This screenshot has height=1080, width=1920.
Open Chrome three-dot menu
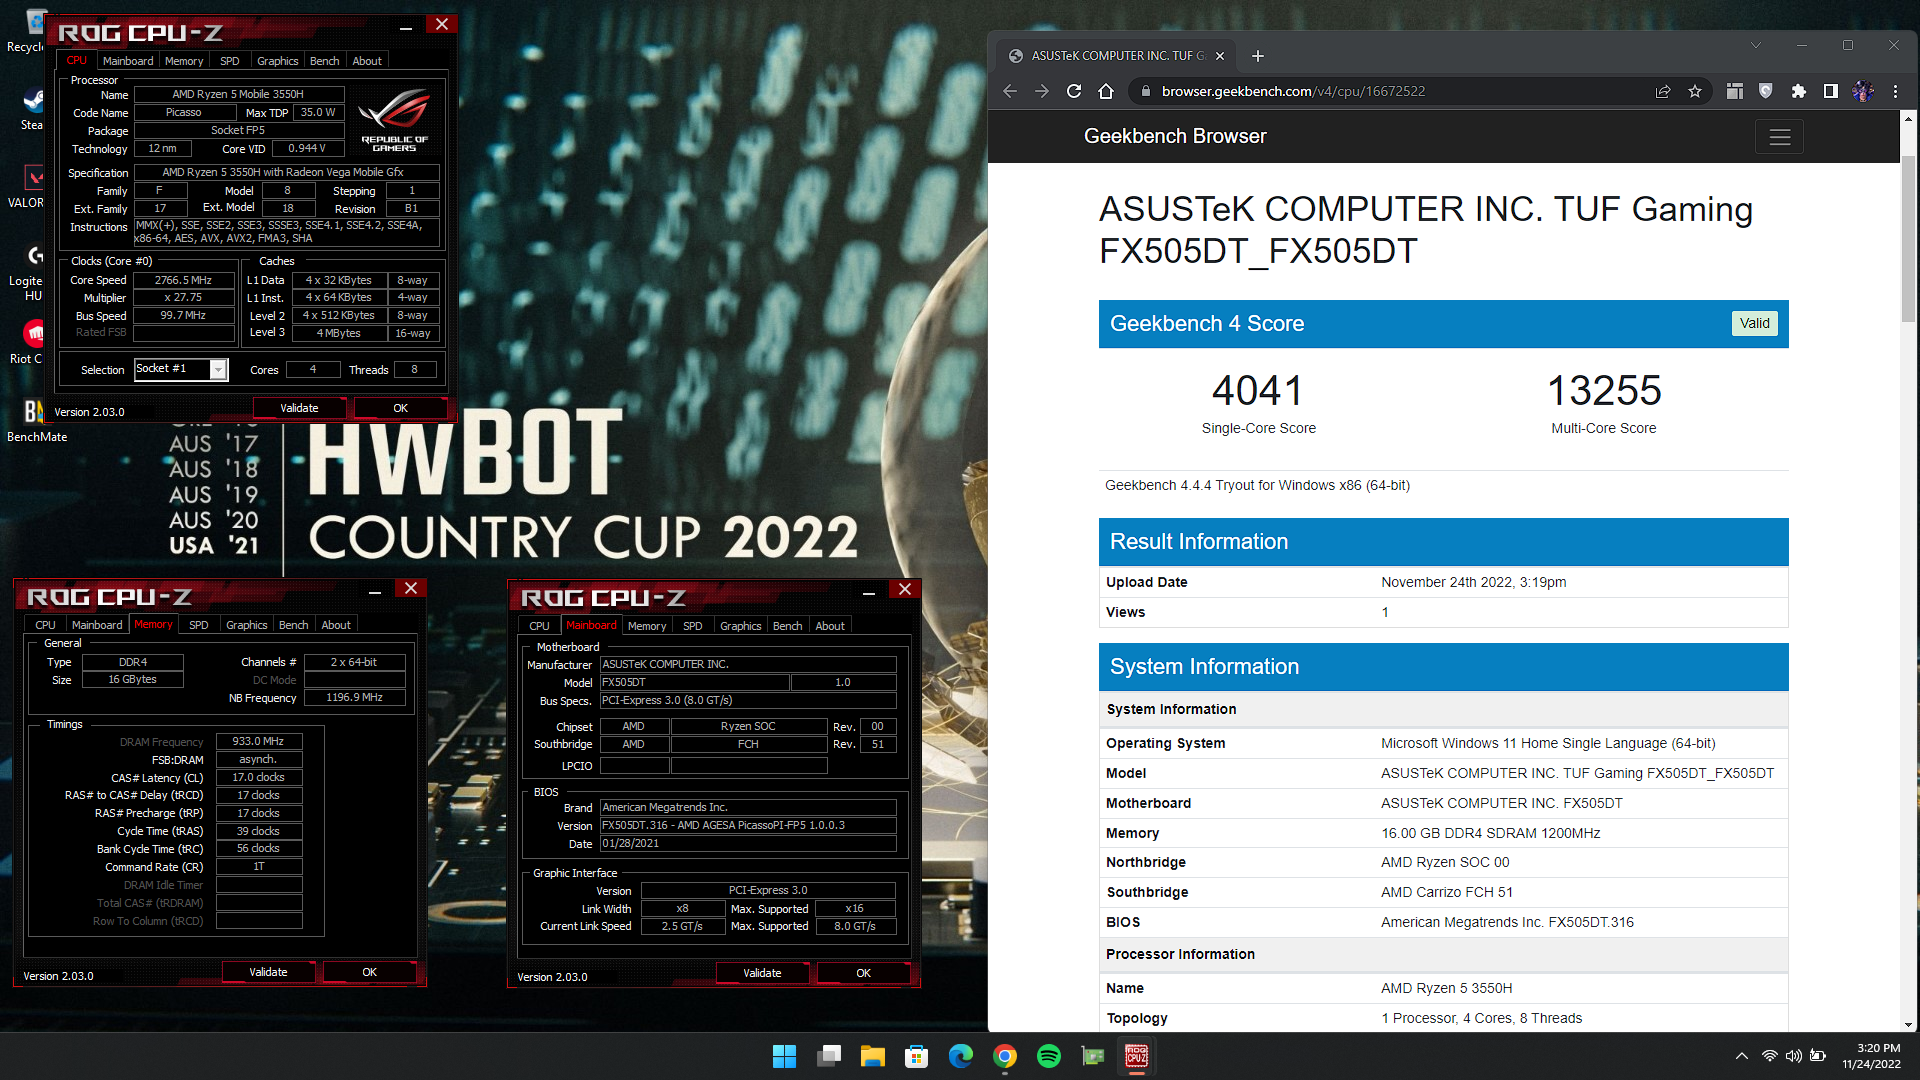[x=1895, y=91]
